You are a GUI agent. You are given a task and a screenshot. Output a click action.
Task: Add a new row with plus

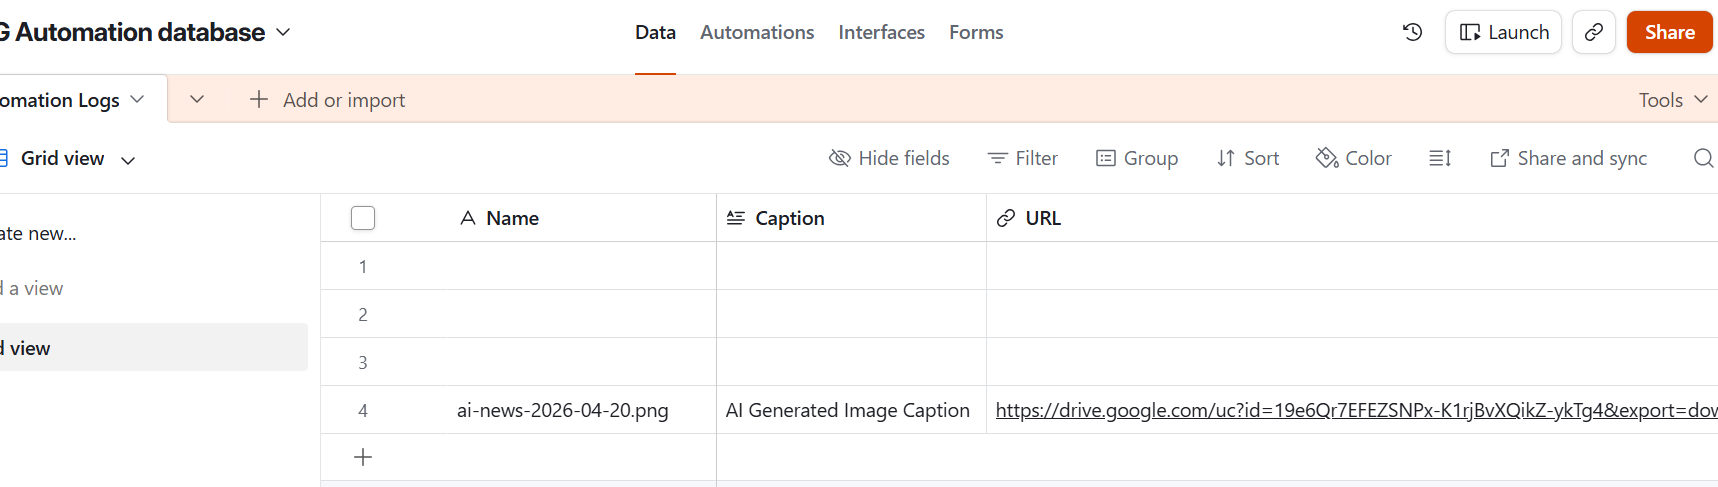click(x=363, y=457)
